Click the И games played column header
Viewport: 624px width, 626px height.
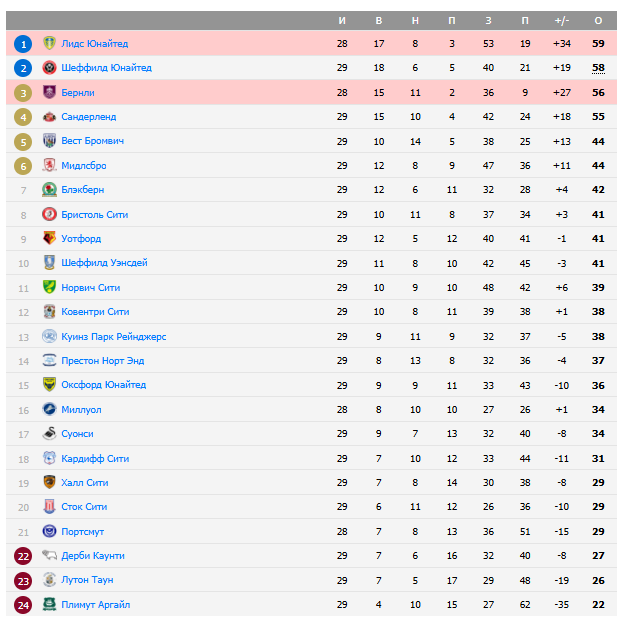point(342,20)
